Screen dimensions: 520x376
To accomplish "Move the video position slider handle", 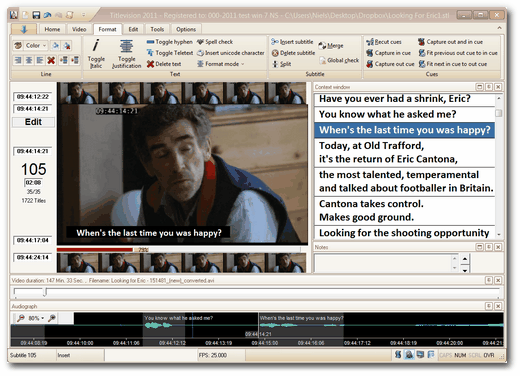I will [45, 292].
